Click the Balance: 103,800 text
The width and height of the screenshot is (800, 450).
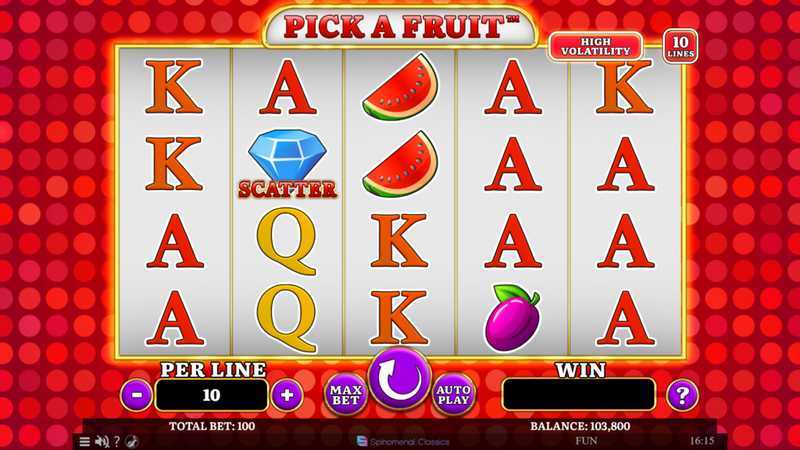[x=580, y=426]
